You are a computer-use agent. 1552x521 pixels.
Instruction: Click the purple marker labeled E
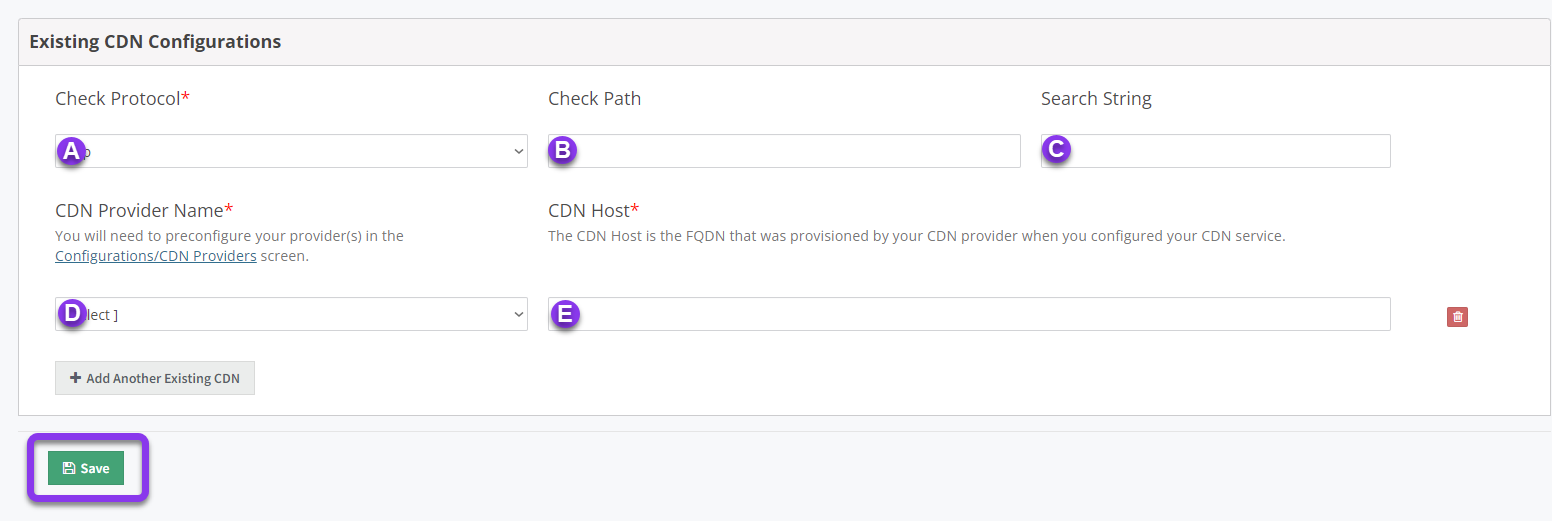[565, 314]
